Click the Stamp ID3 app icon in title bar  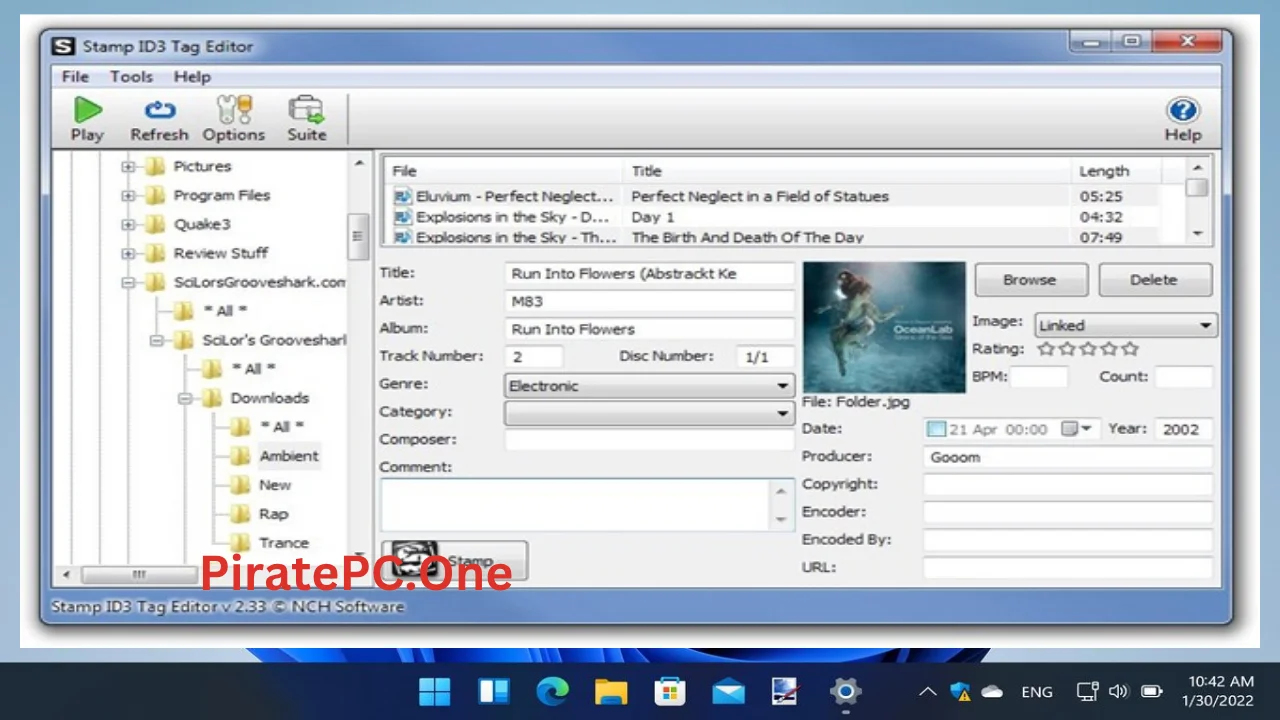coord(63,46)
